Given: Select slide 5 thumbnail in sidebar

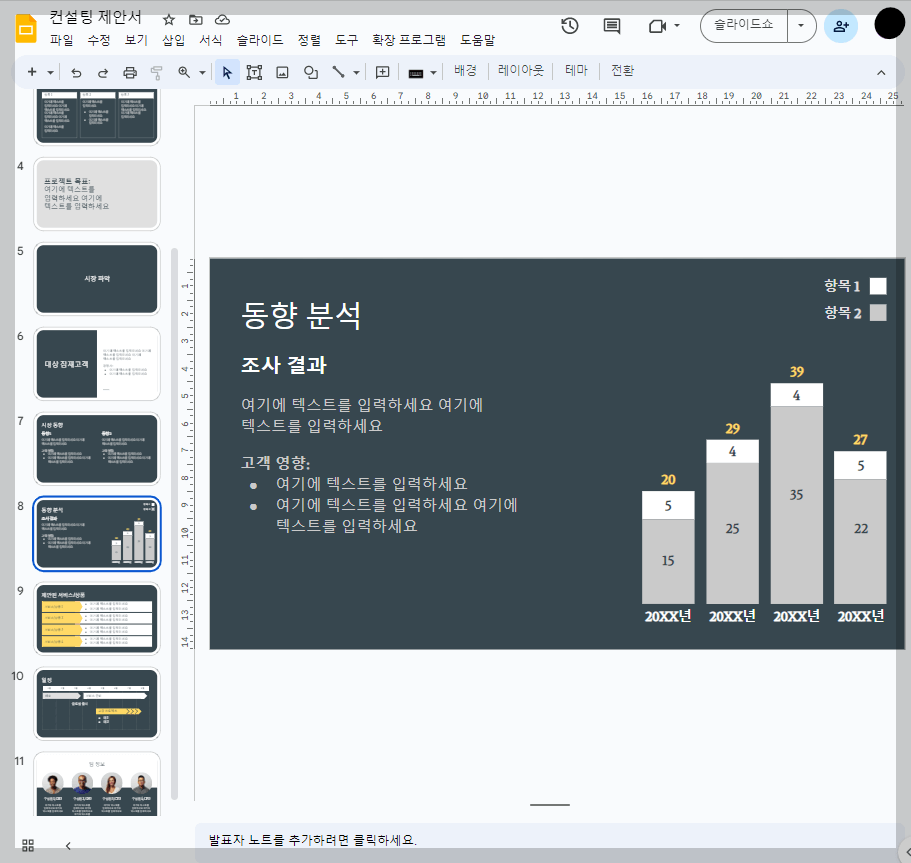Looking at the screenshot, I should [x=96, y=279].
